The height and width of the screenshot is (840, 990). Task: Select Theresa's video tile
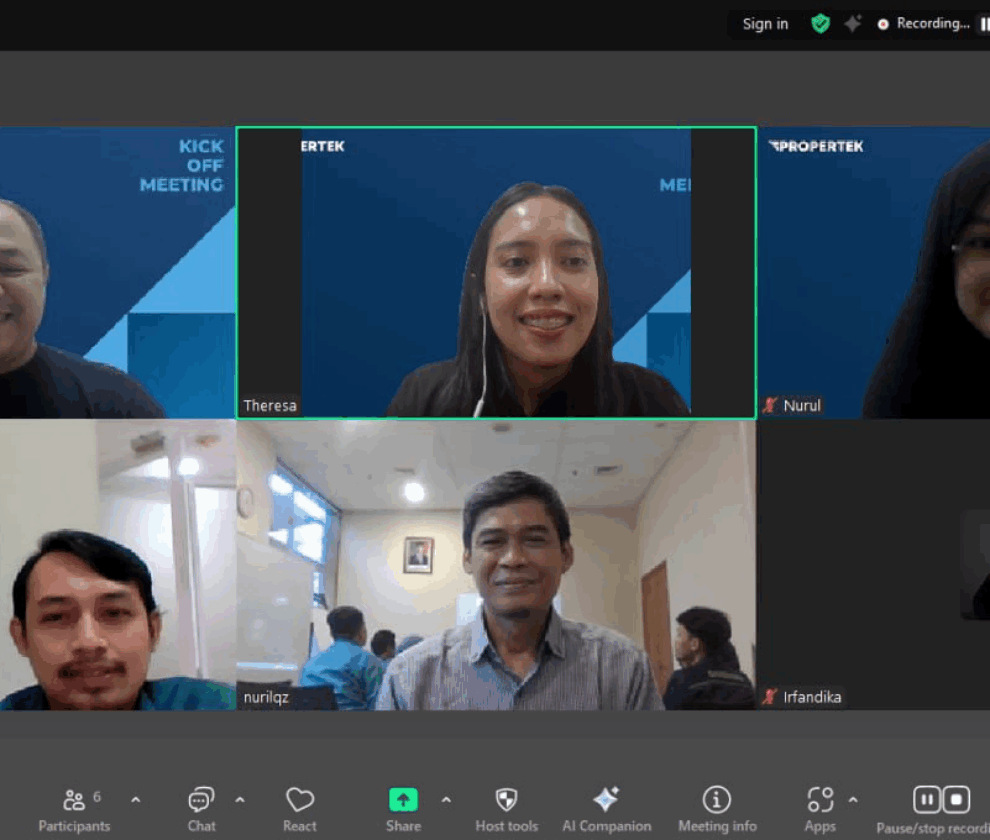click(496, 272)
